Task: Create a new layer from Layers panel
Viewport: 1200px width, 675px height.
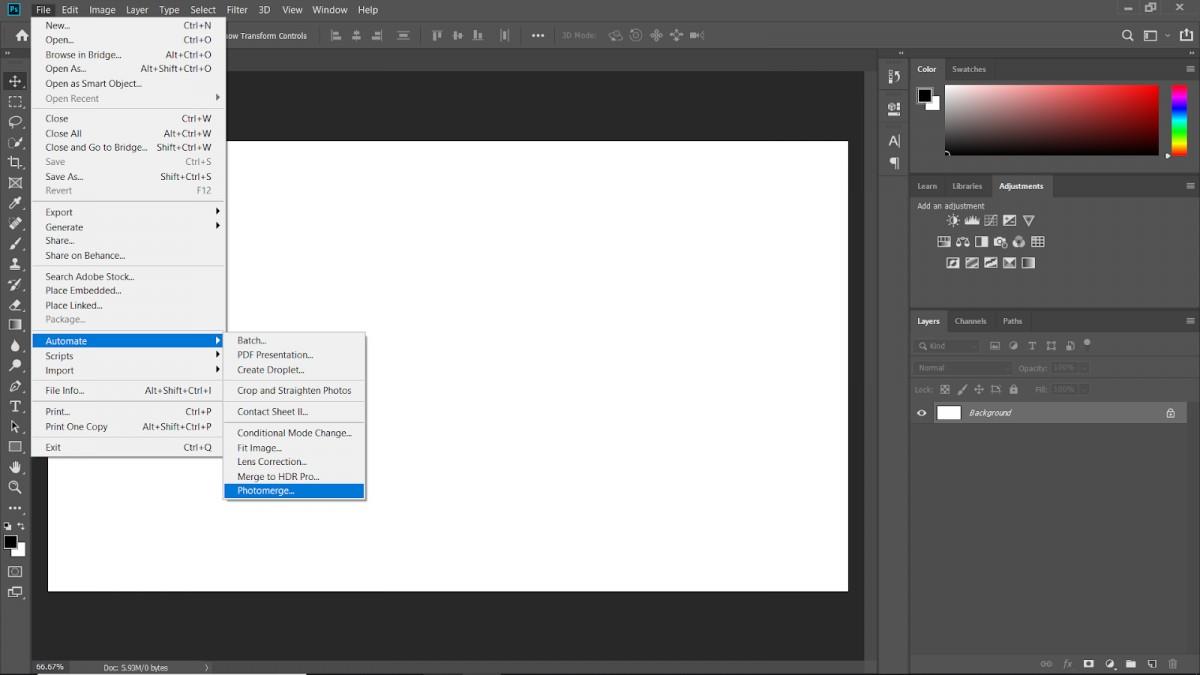Action: pyautogui.click(x=1152, y=664)
